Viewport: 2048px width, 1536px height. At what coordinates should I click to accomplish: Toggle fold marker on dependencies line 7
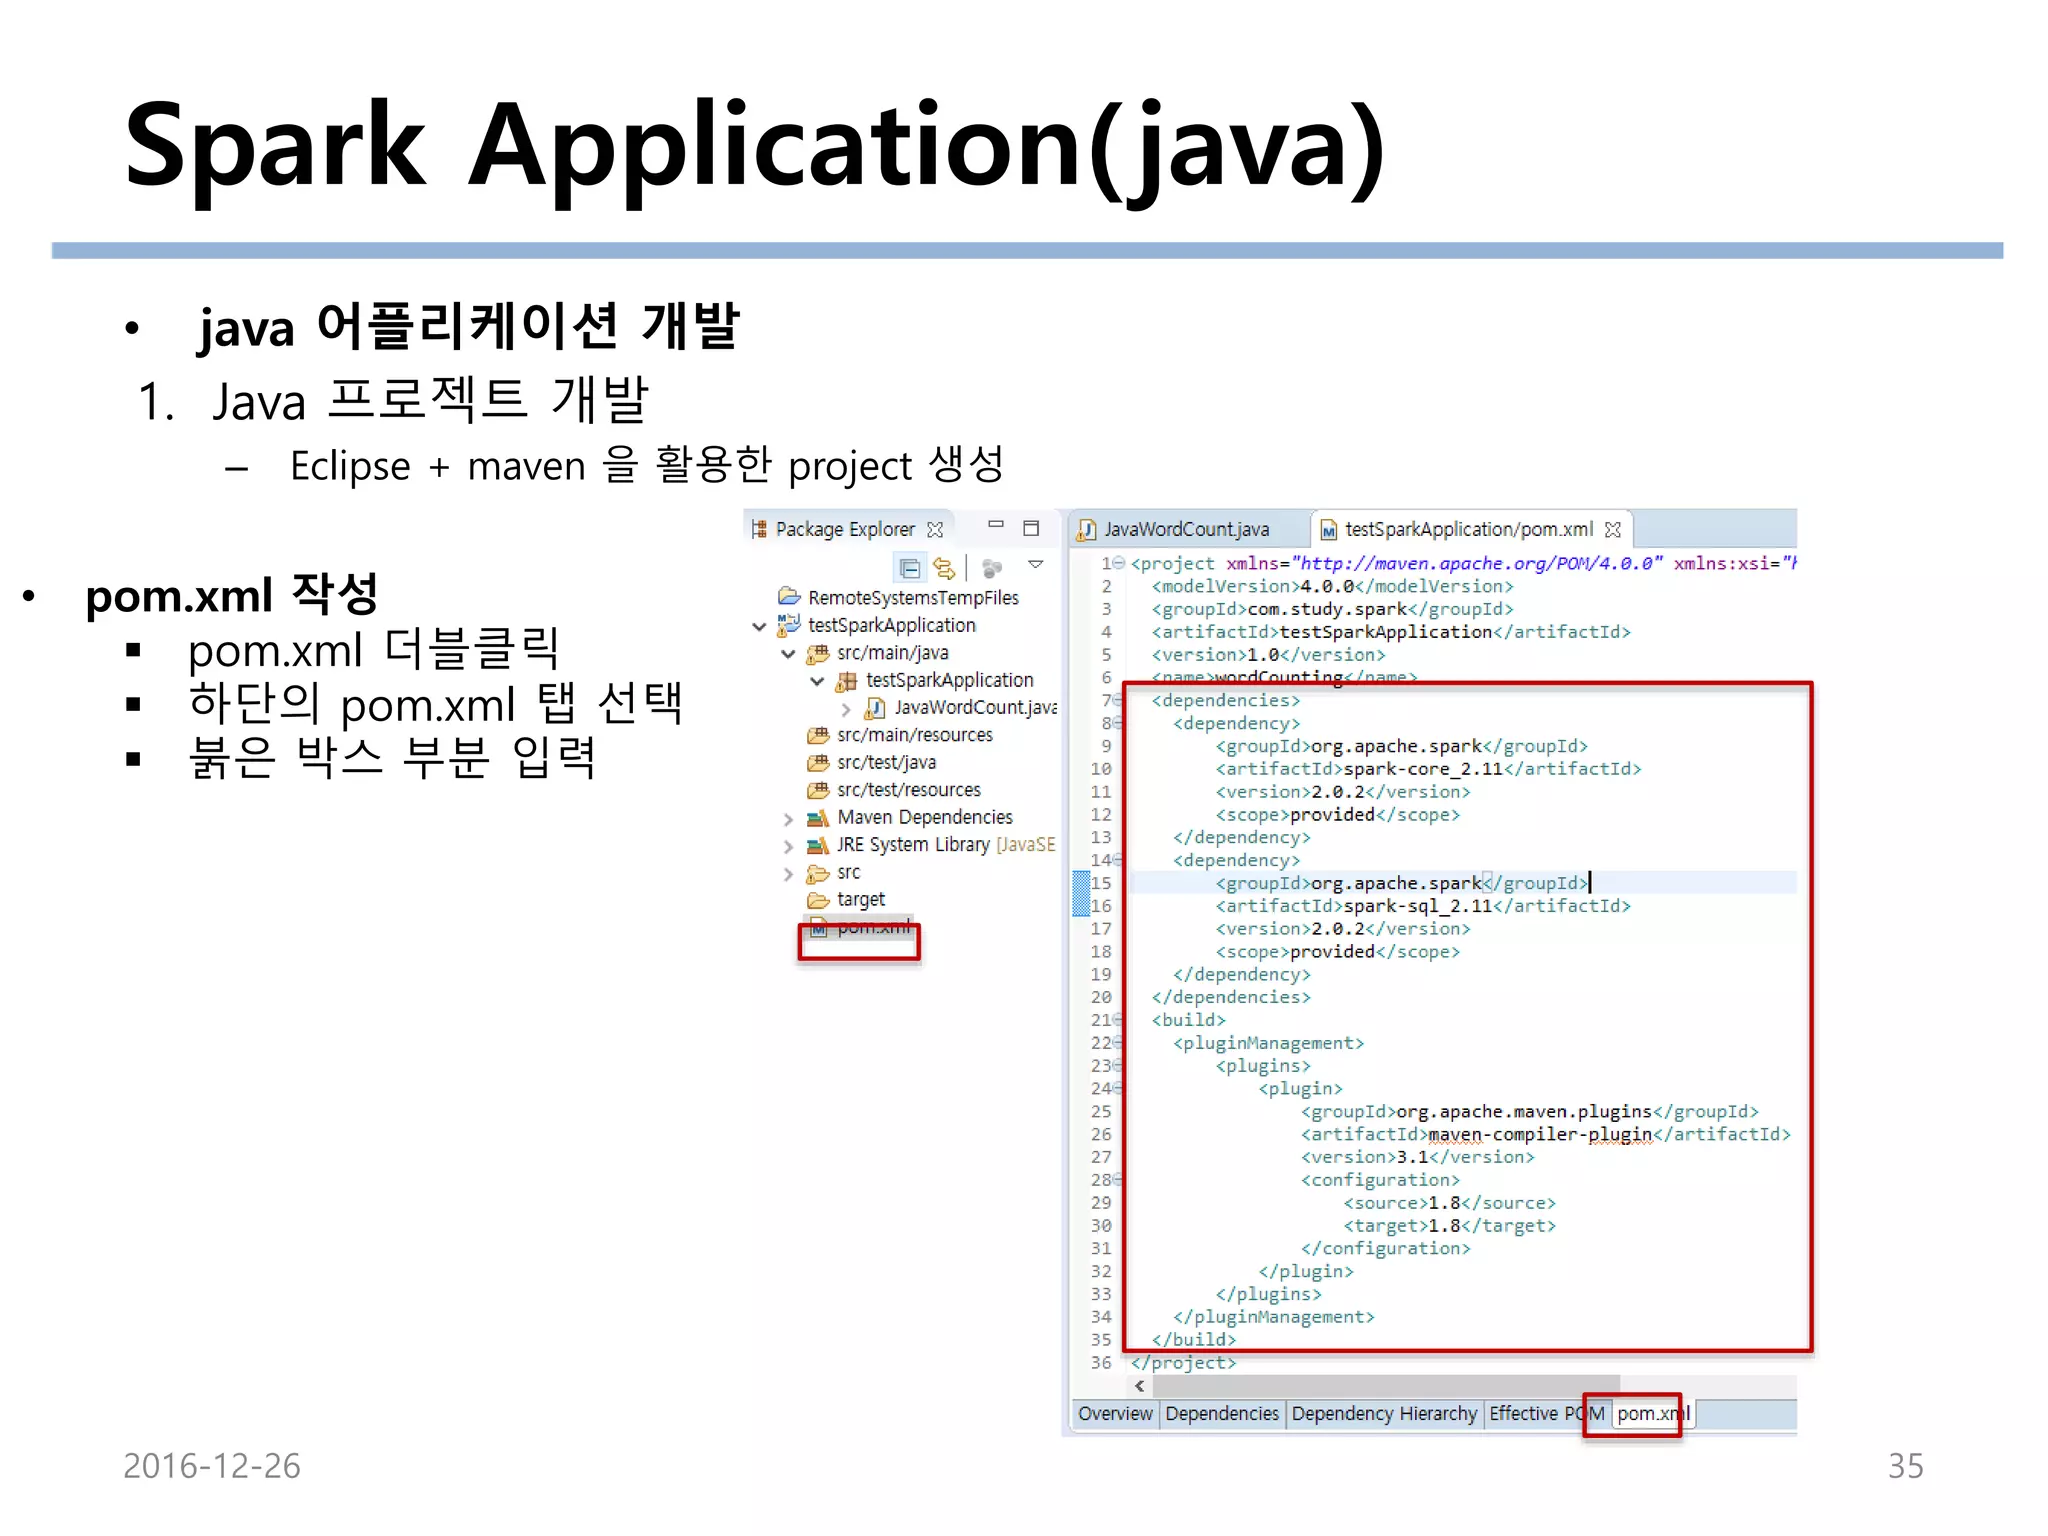1118,700
